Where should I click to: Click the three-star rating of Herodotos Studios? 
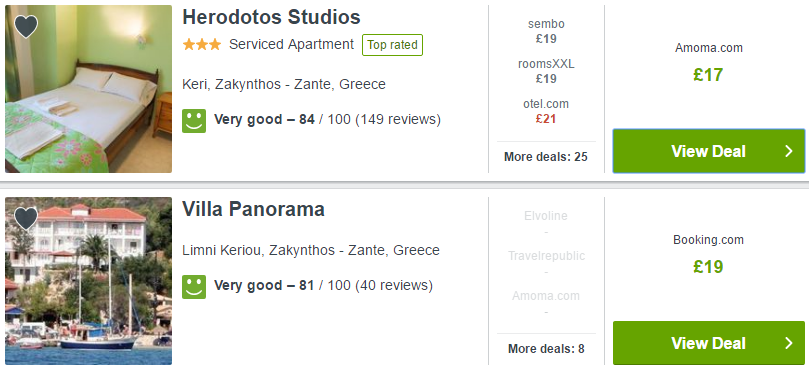[202, 45]
